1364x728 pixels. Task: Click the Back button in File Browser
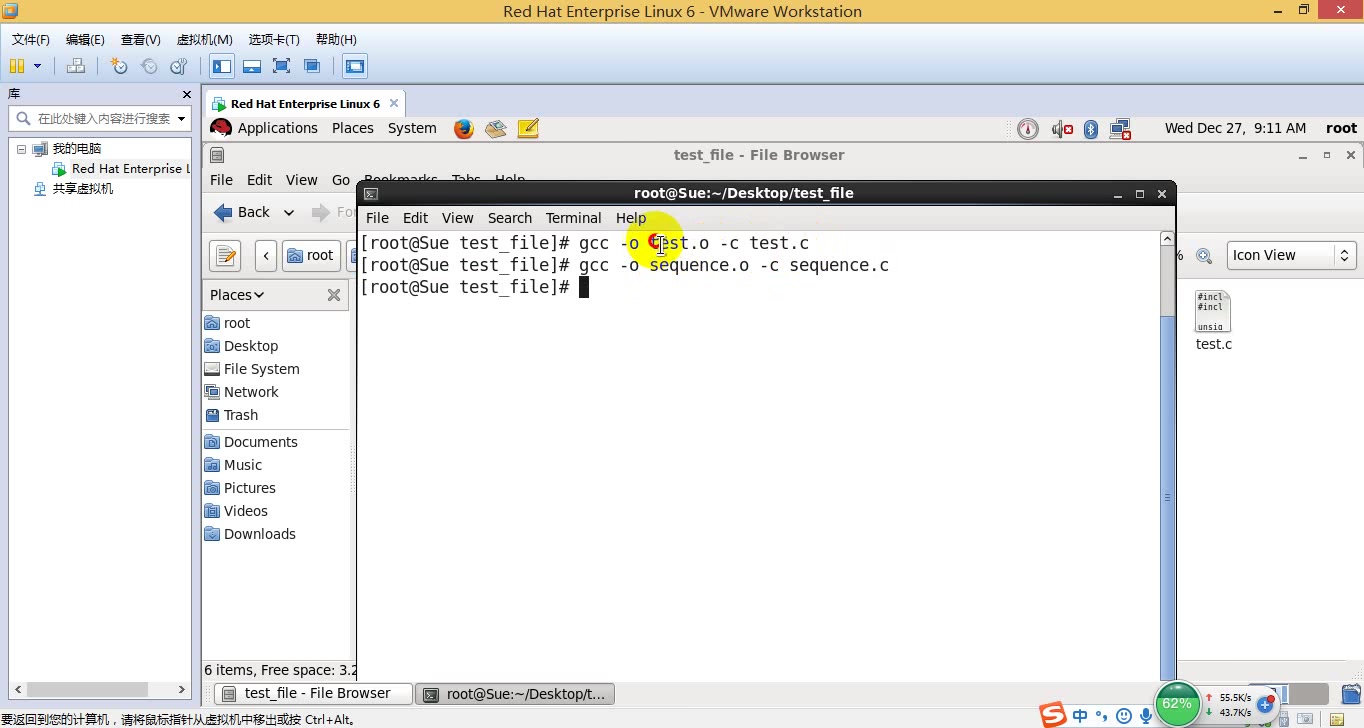[242, 212]
